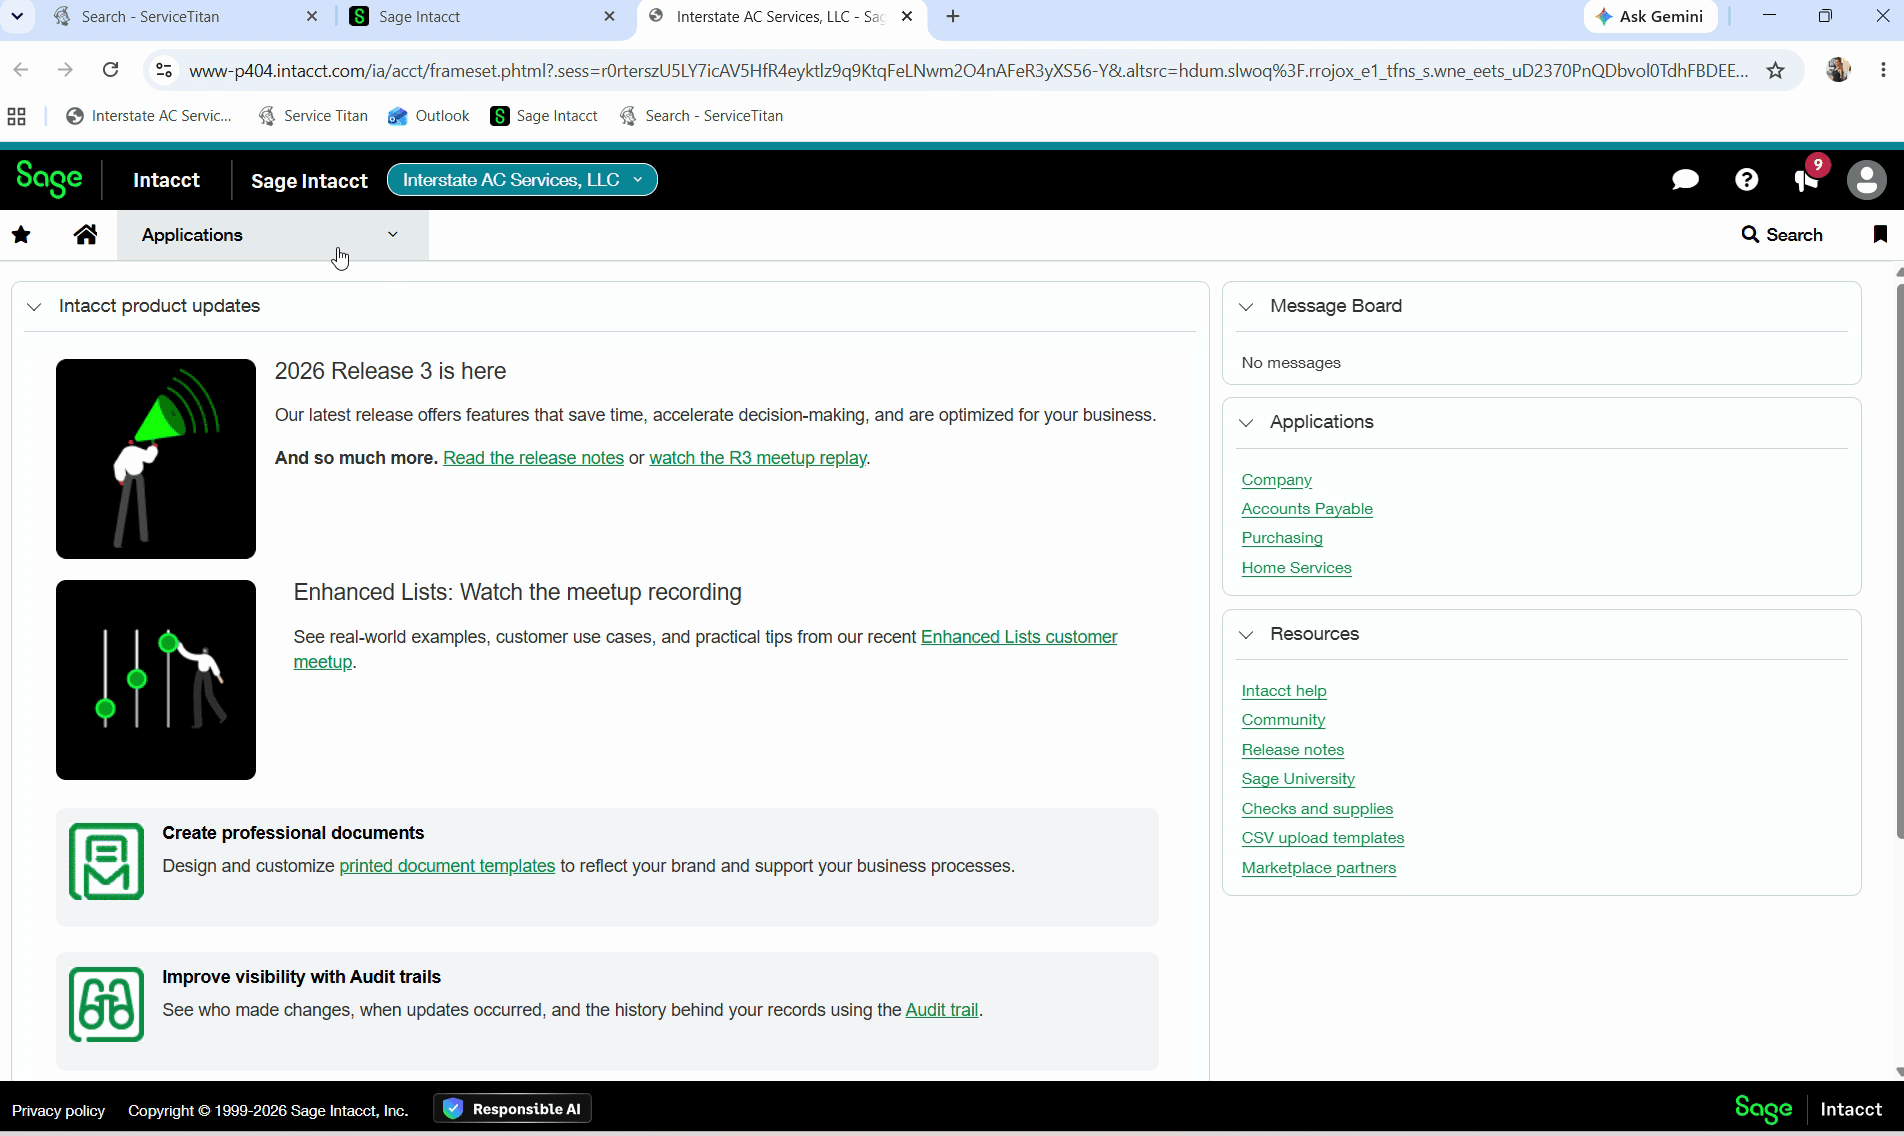Open the Privacy policy footer link
The width and height of the screenshot is (1904, 1136).
point(58,1110)
